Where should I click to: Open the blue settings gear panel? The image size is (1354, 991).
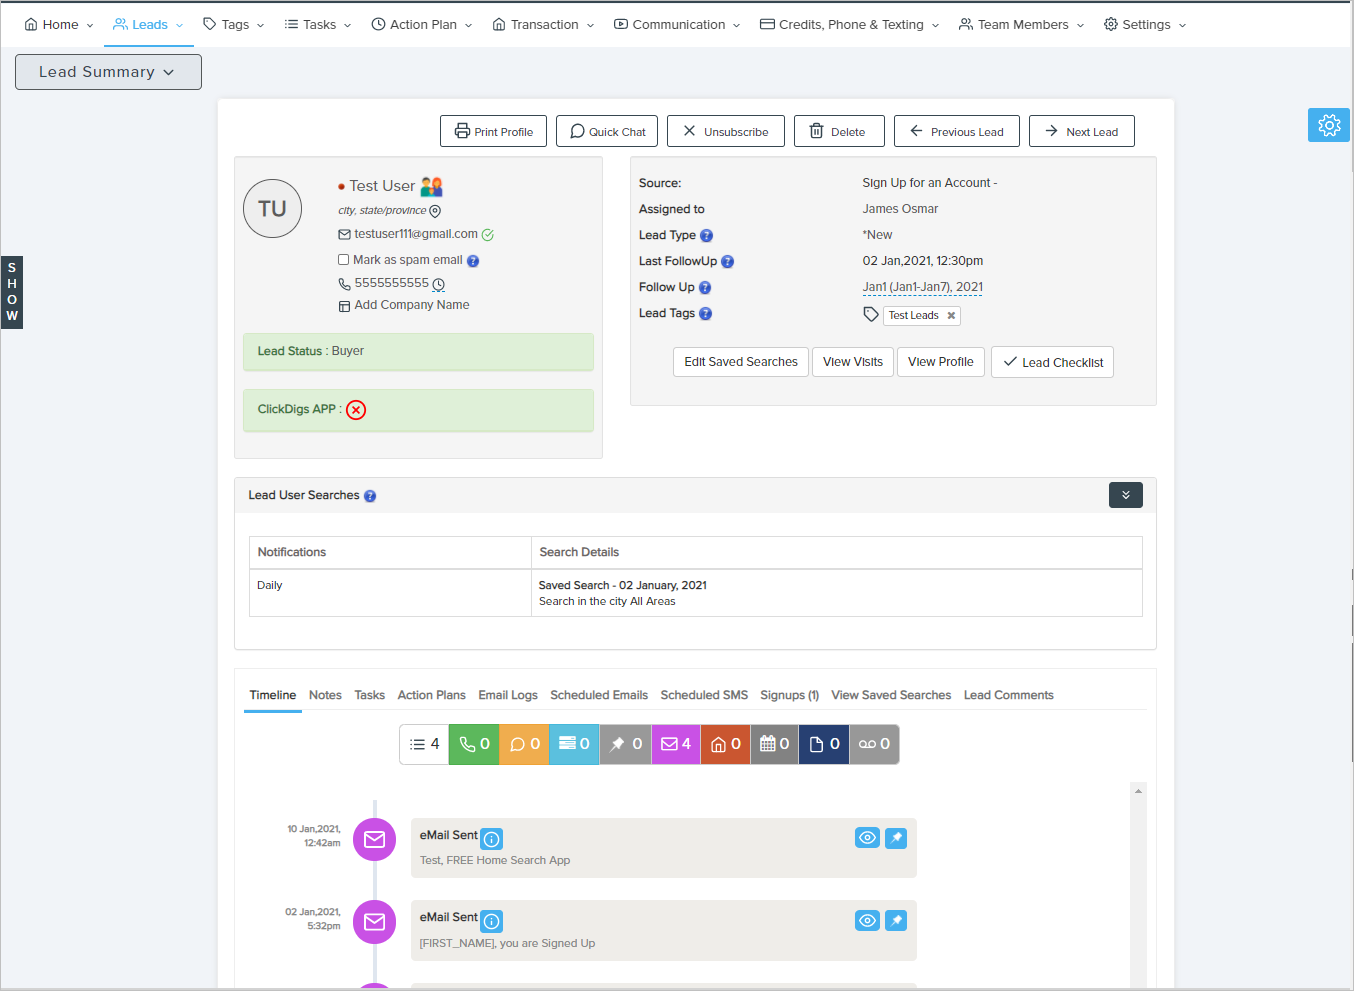tap(1328, 125)
